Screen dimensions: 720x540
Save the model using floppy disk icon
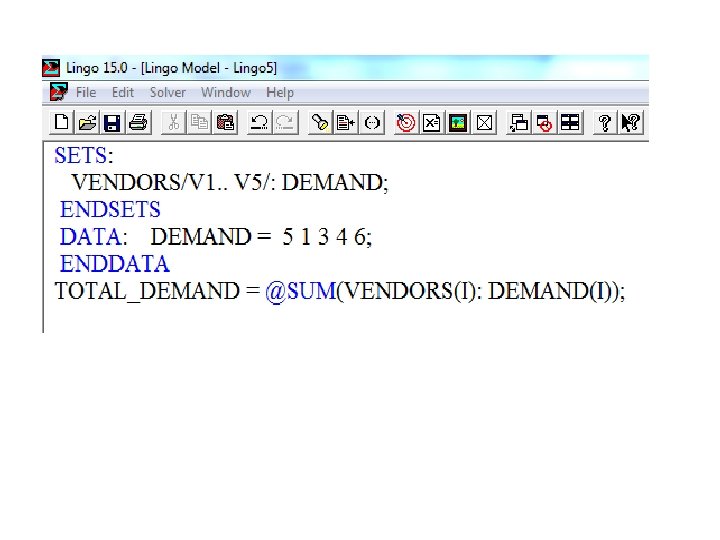pos(112,123)
